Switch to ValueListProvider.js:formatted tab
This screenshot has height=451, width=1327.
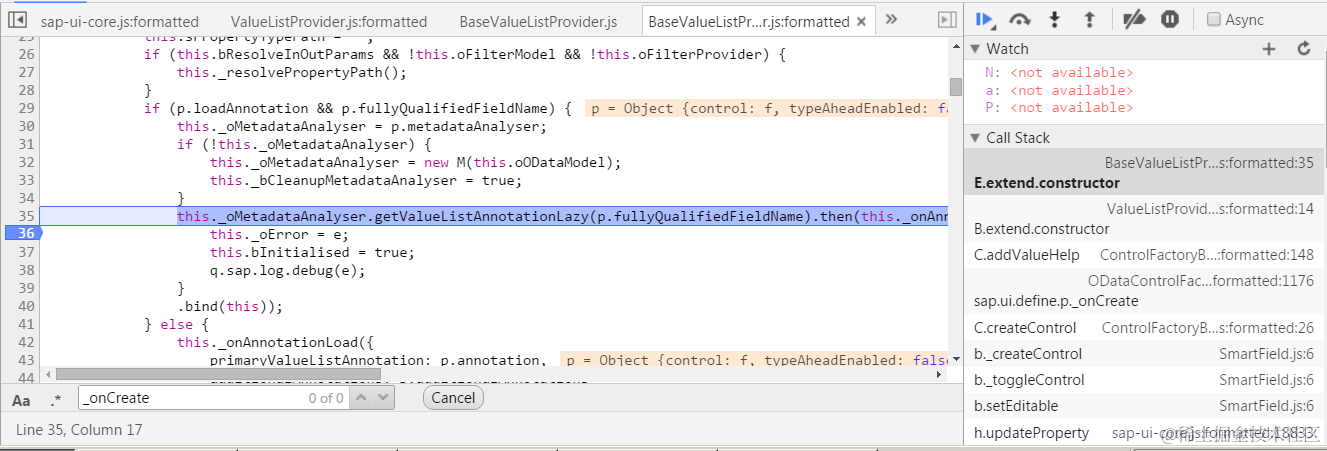click(329, 21)
